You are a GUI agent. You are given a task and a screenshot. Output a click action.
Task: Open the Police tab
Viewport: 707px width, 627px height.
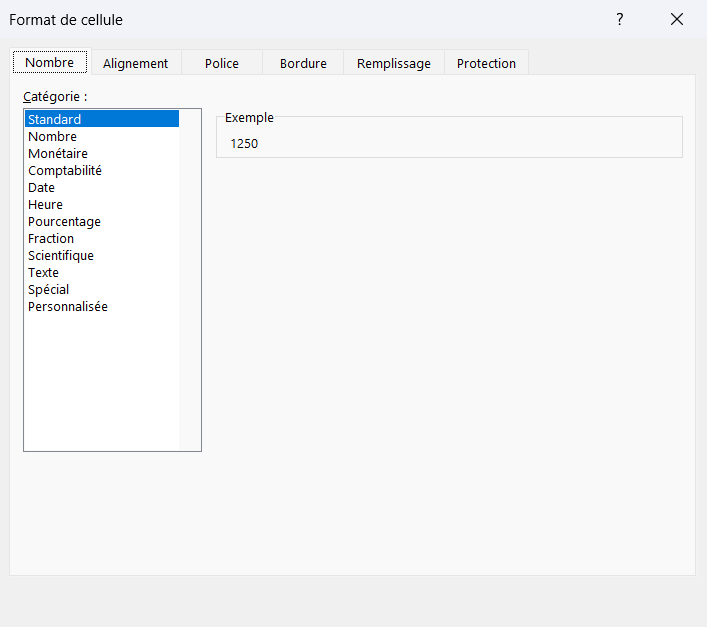pos(222,63)
